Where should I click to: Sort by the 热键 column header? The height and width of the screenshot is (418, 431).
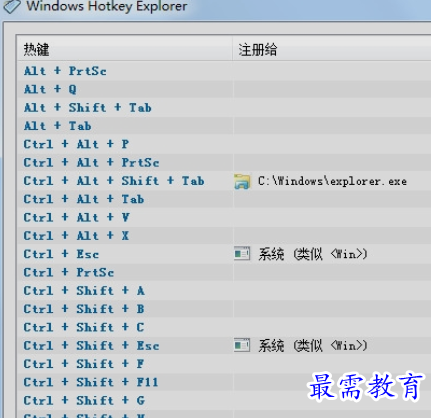(125, 49)
